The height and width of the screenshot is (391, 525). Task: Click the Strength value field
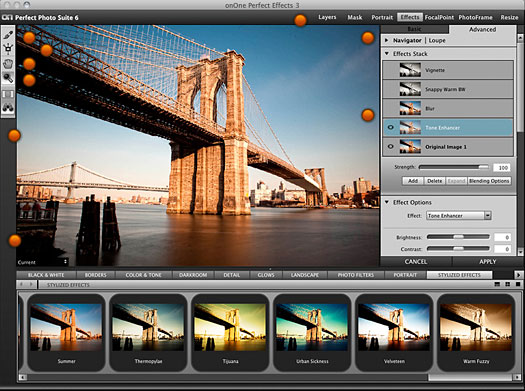point(502,167)
